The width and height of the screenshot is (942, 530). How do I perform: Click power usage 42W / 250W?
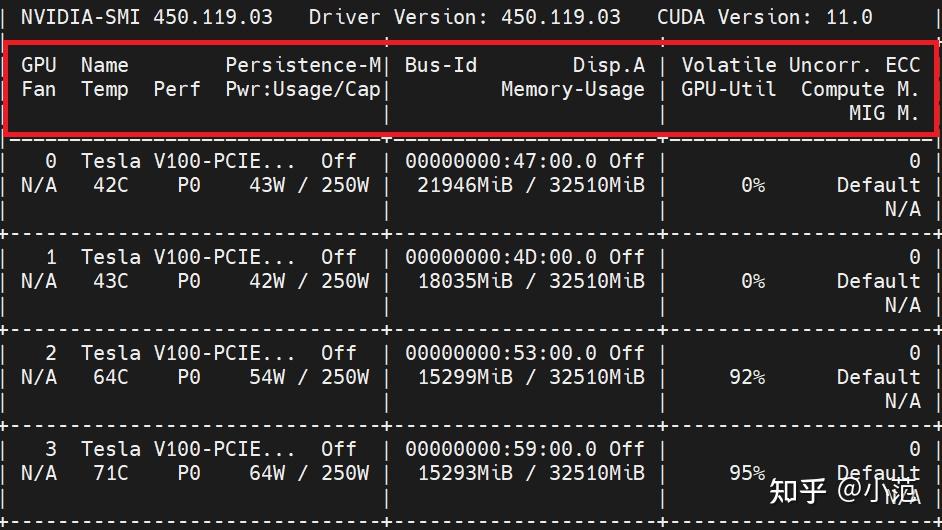pos(309,281)
